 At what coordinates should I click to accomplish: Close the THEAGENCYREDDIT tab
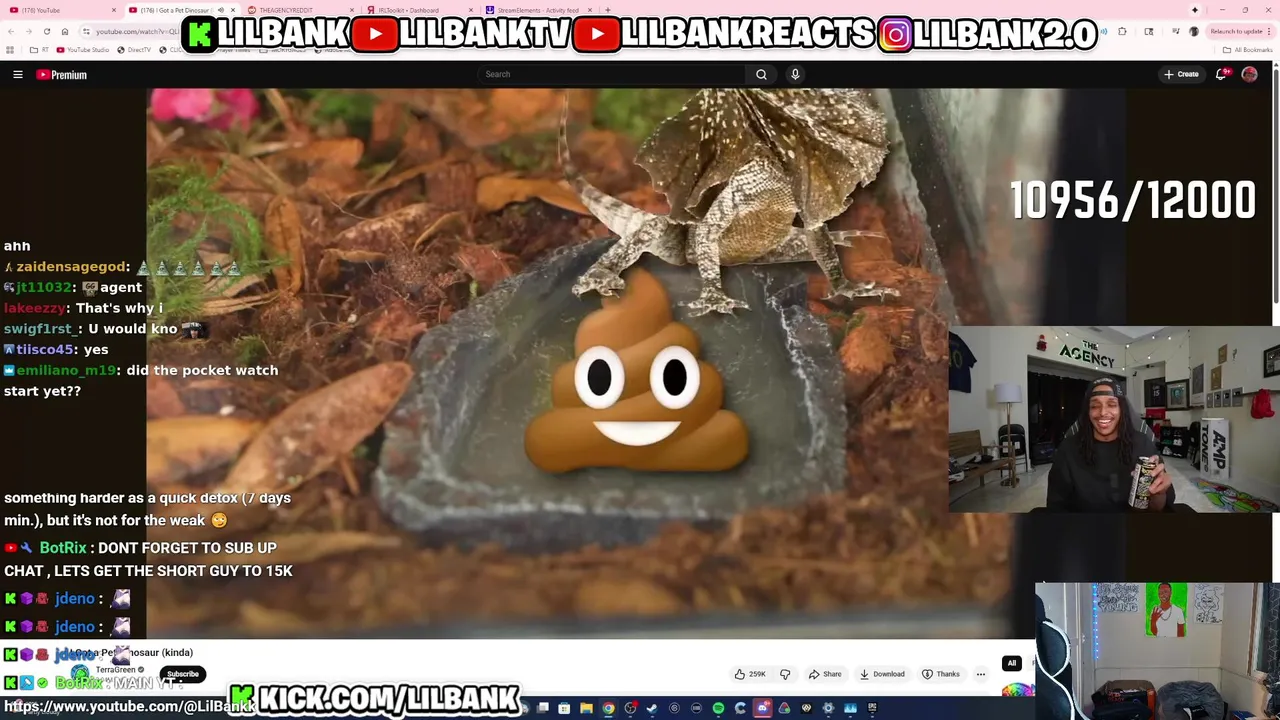click(x=350, y=10)
